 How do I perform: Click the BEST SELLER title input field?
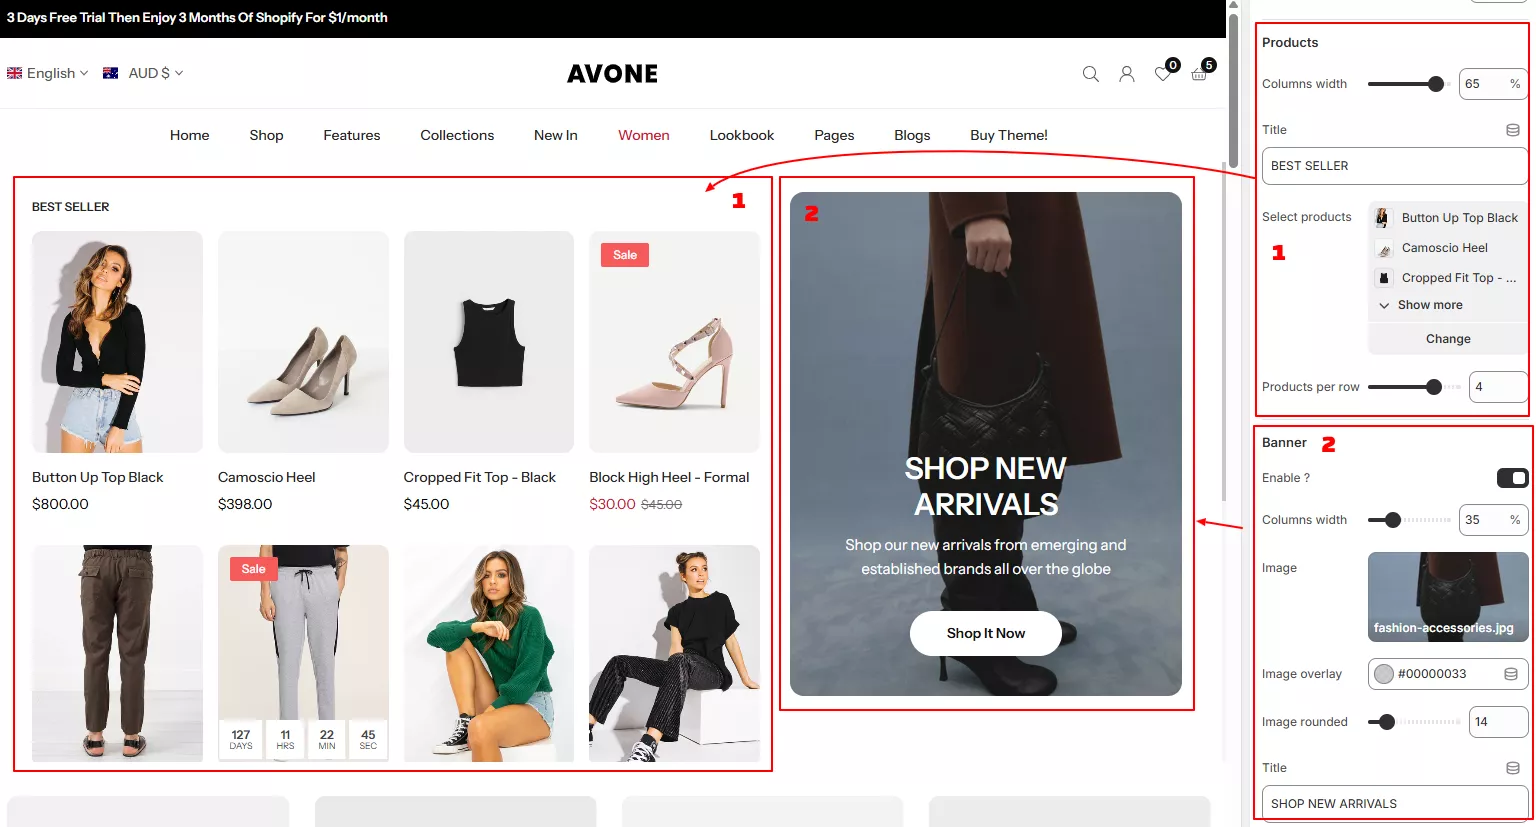click(1394, 166)
